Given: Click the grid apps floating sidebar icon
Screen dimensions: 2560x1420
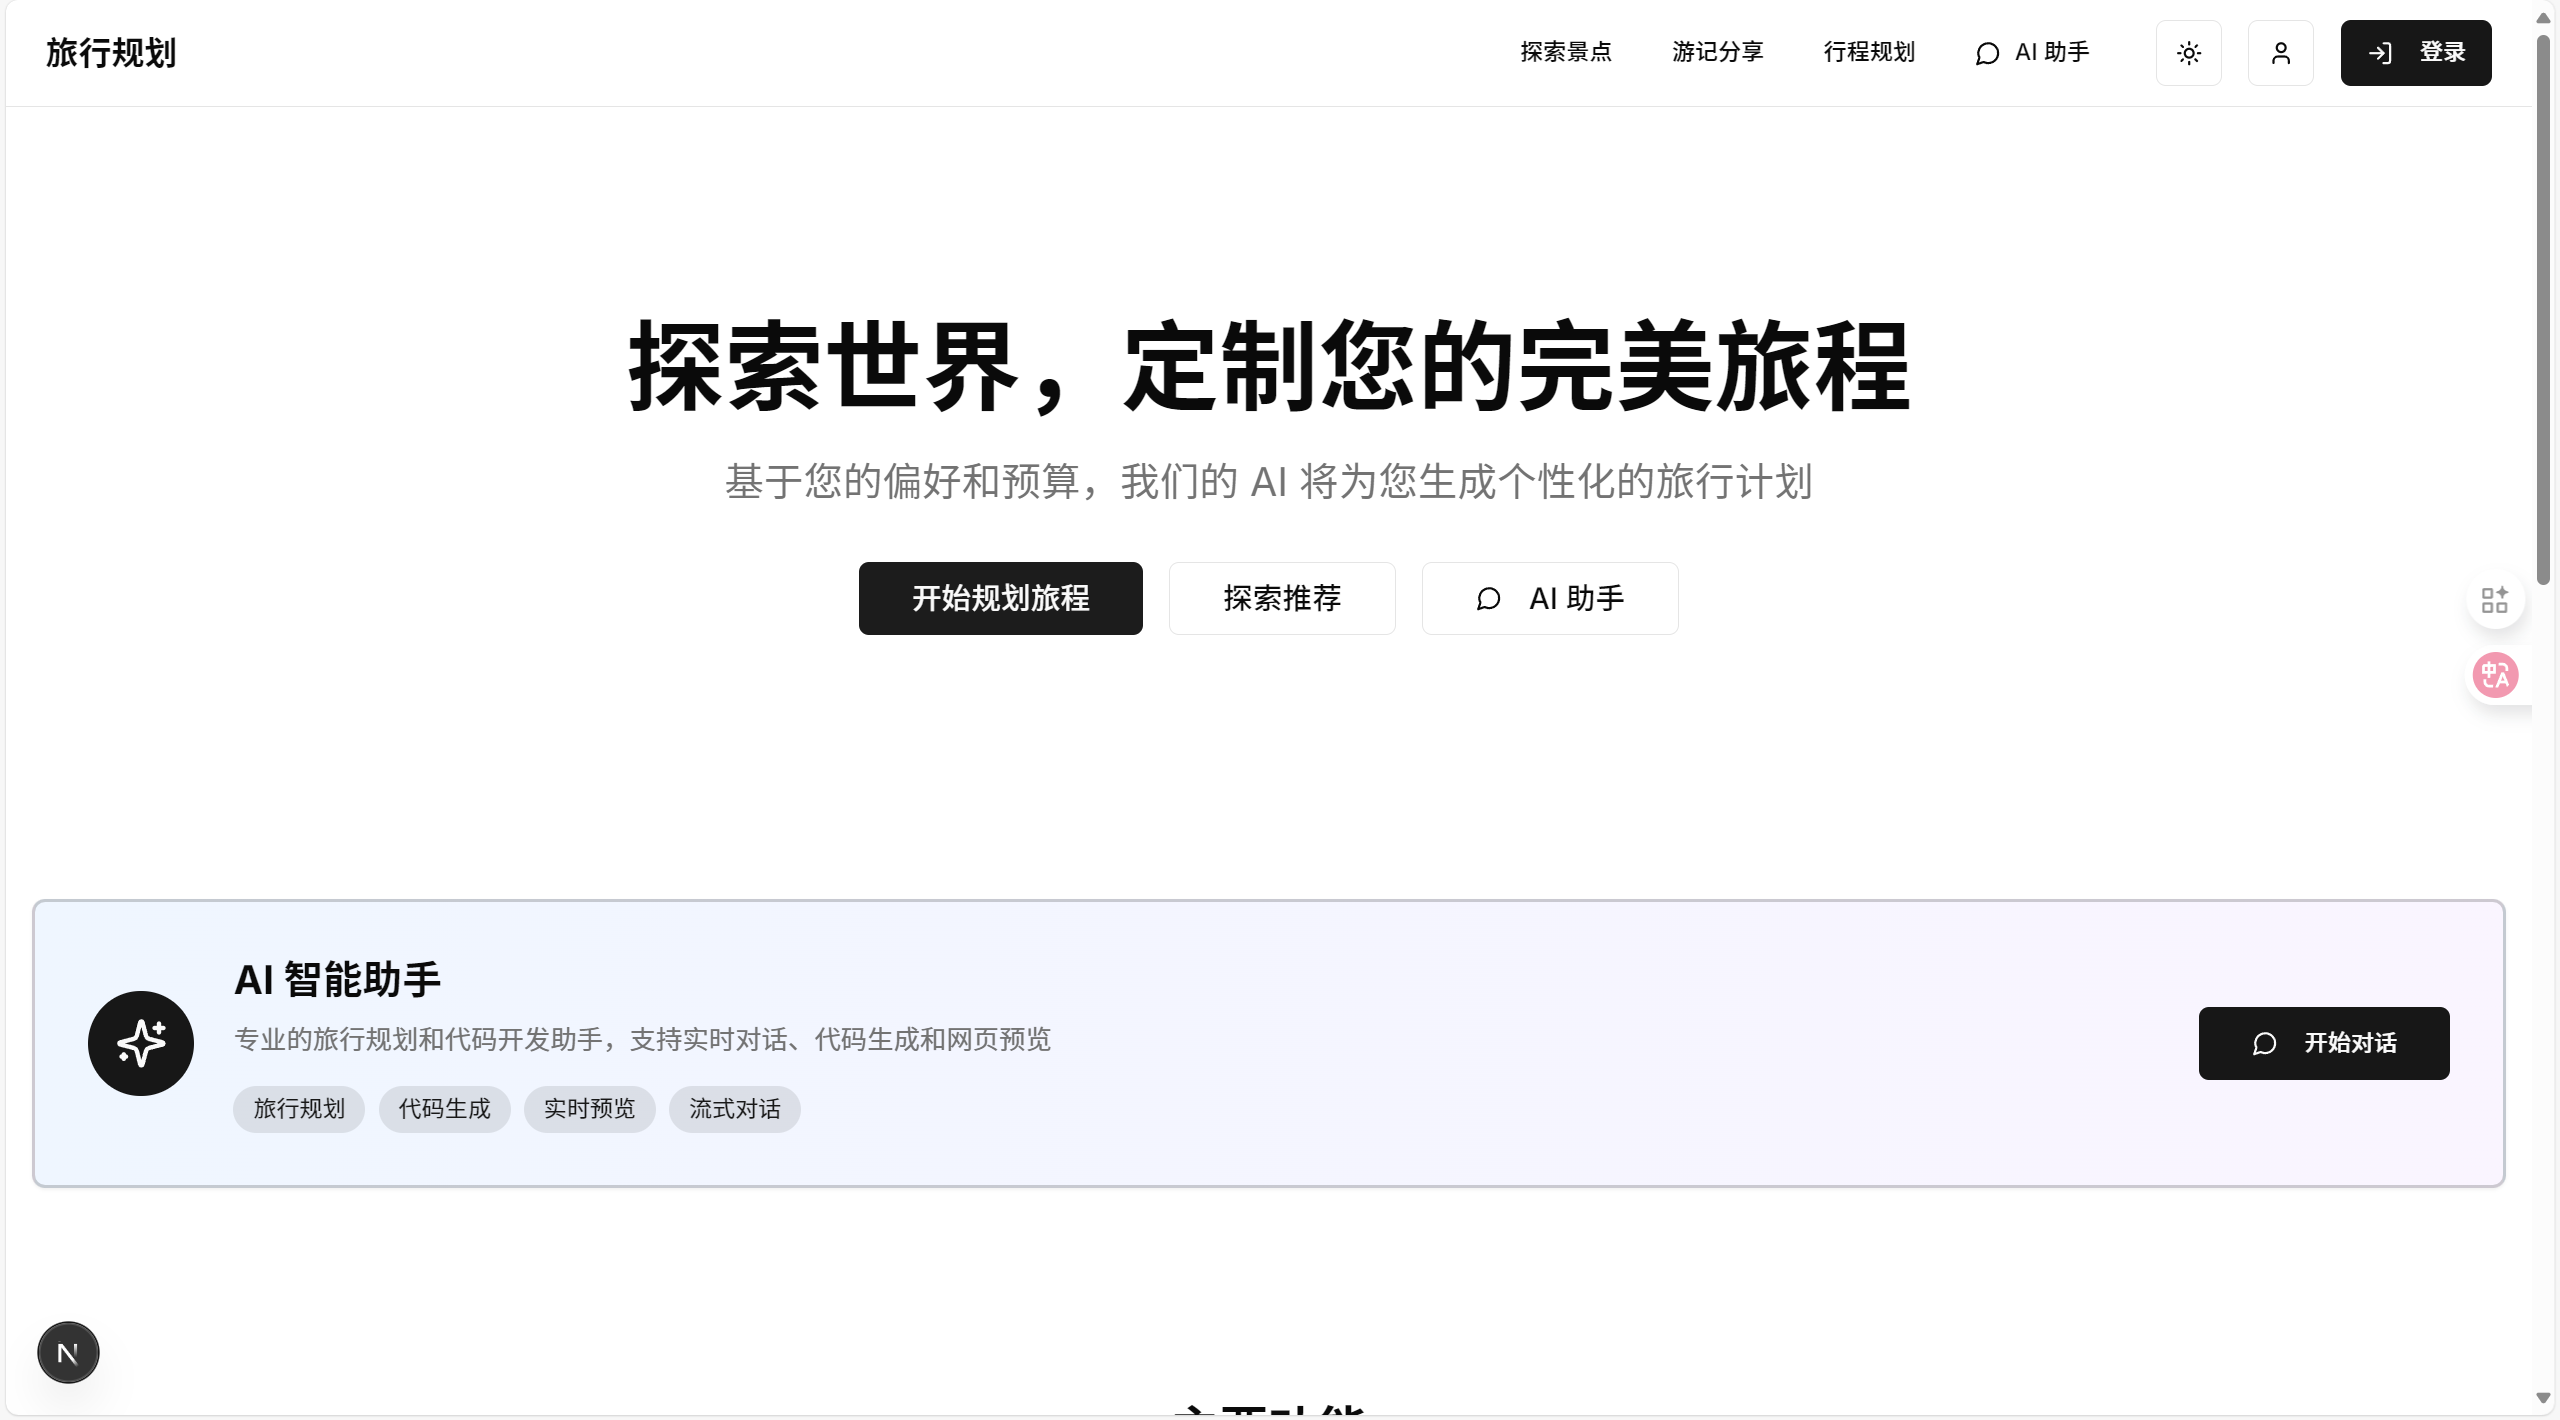Looking at the screenshot, I should tap(2494, 600).
